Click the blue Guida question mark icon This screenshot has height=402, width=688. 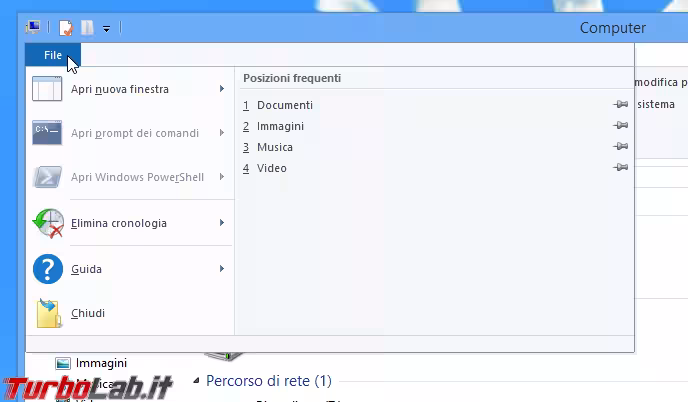(48, 269)
